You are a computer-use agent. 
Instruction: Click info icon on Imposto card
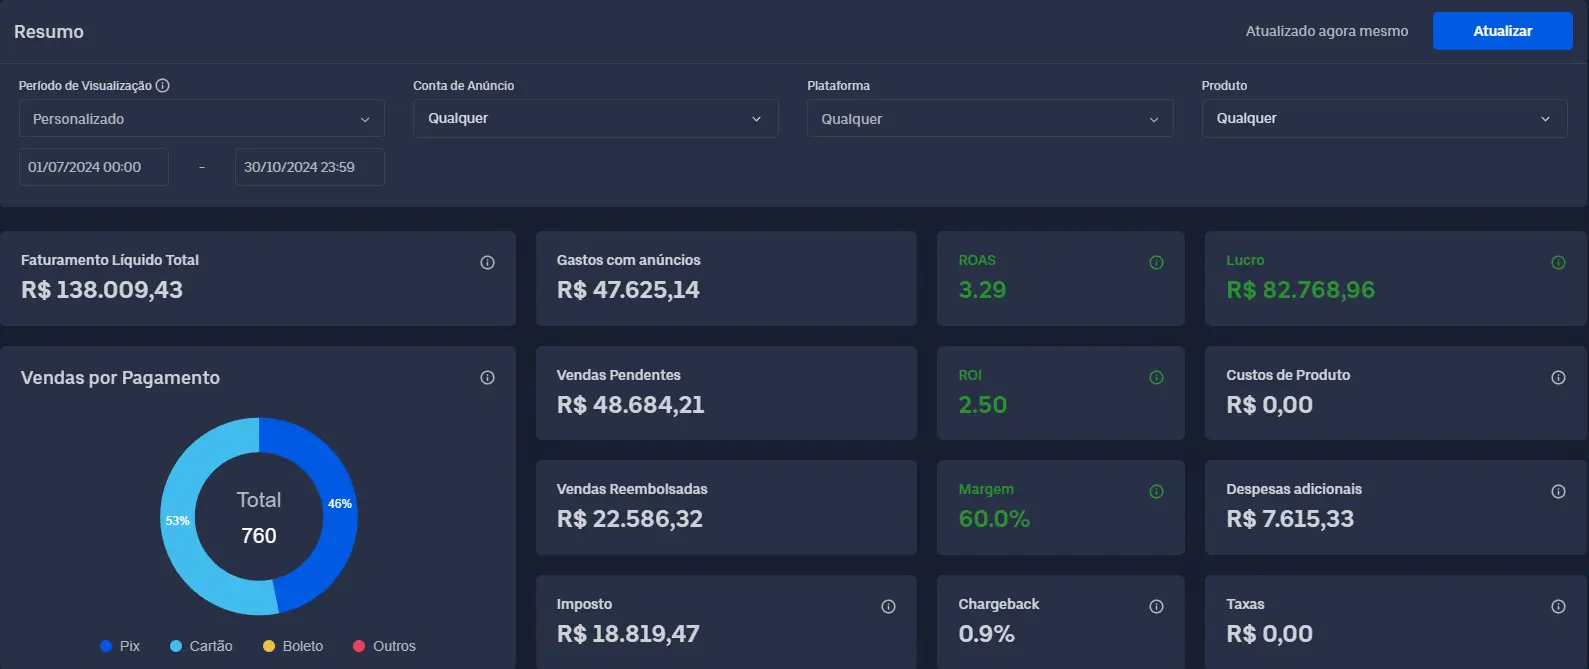coord(888,607)
